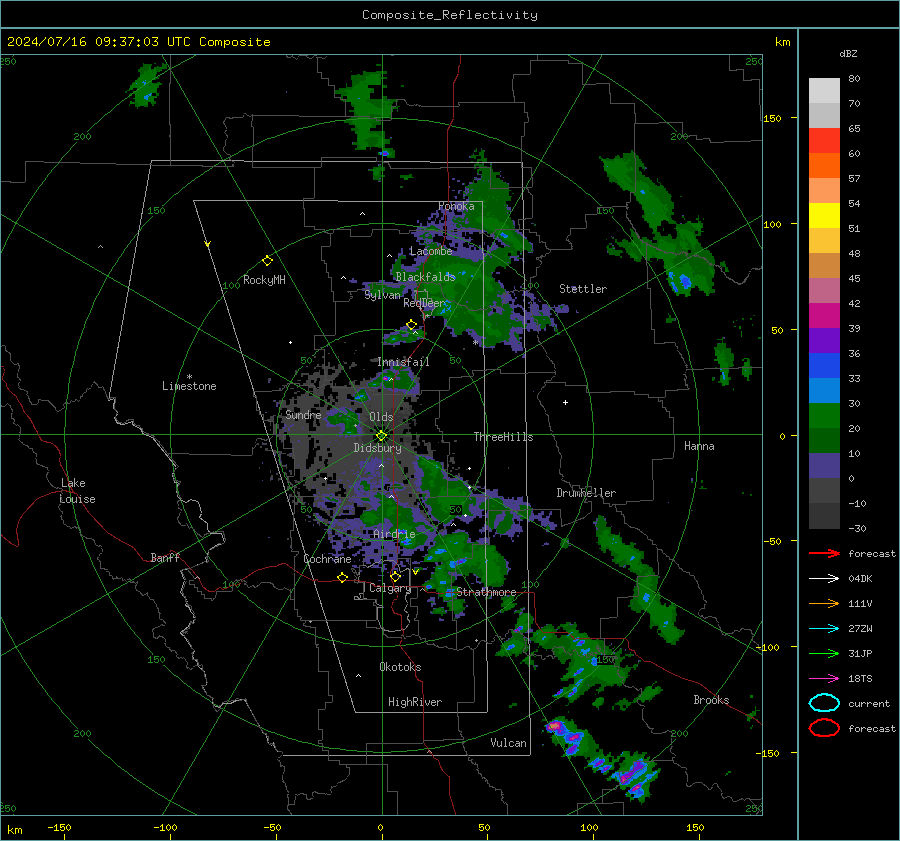This screenshot has height=841, width=900.
Task: Click the Olds label
Action: 381,417
